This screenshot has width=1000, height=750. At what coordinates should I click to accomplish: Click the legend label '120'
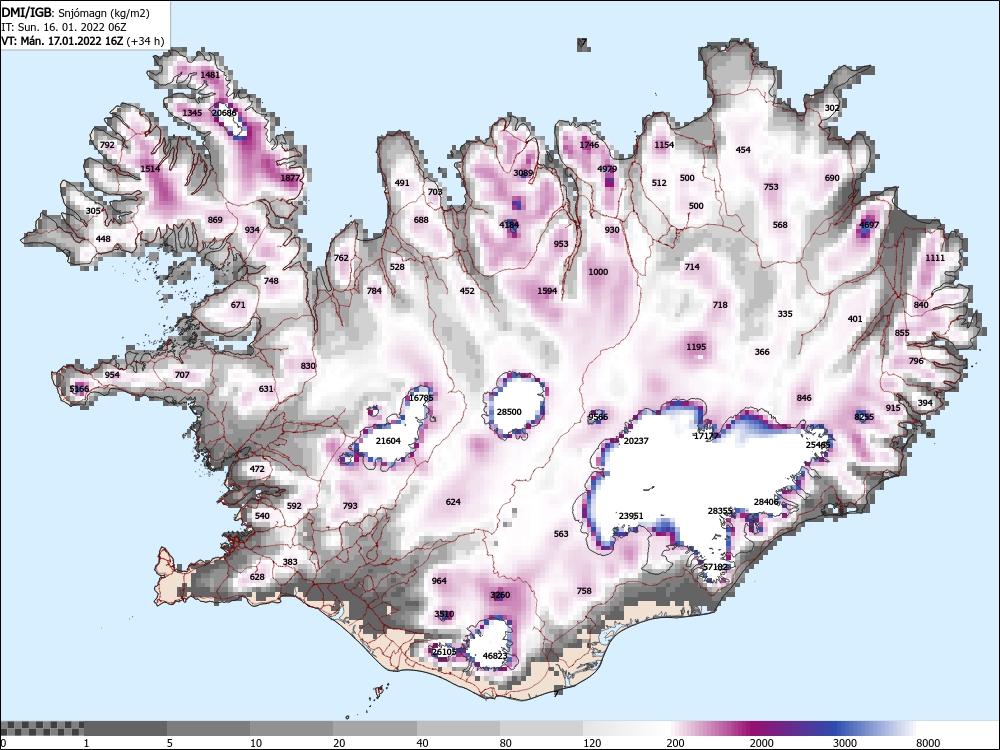pos(592,743)
